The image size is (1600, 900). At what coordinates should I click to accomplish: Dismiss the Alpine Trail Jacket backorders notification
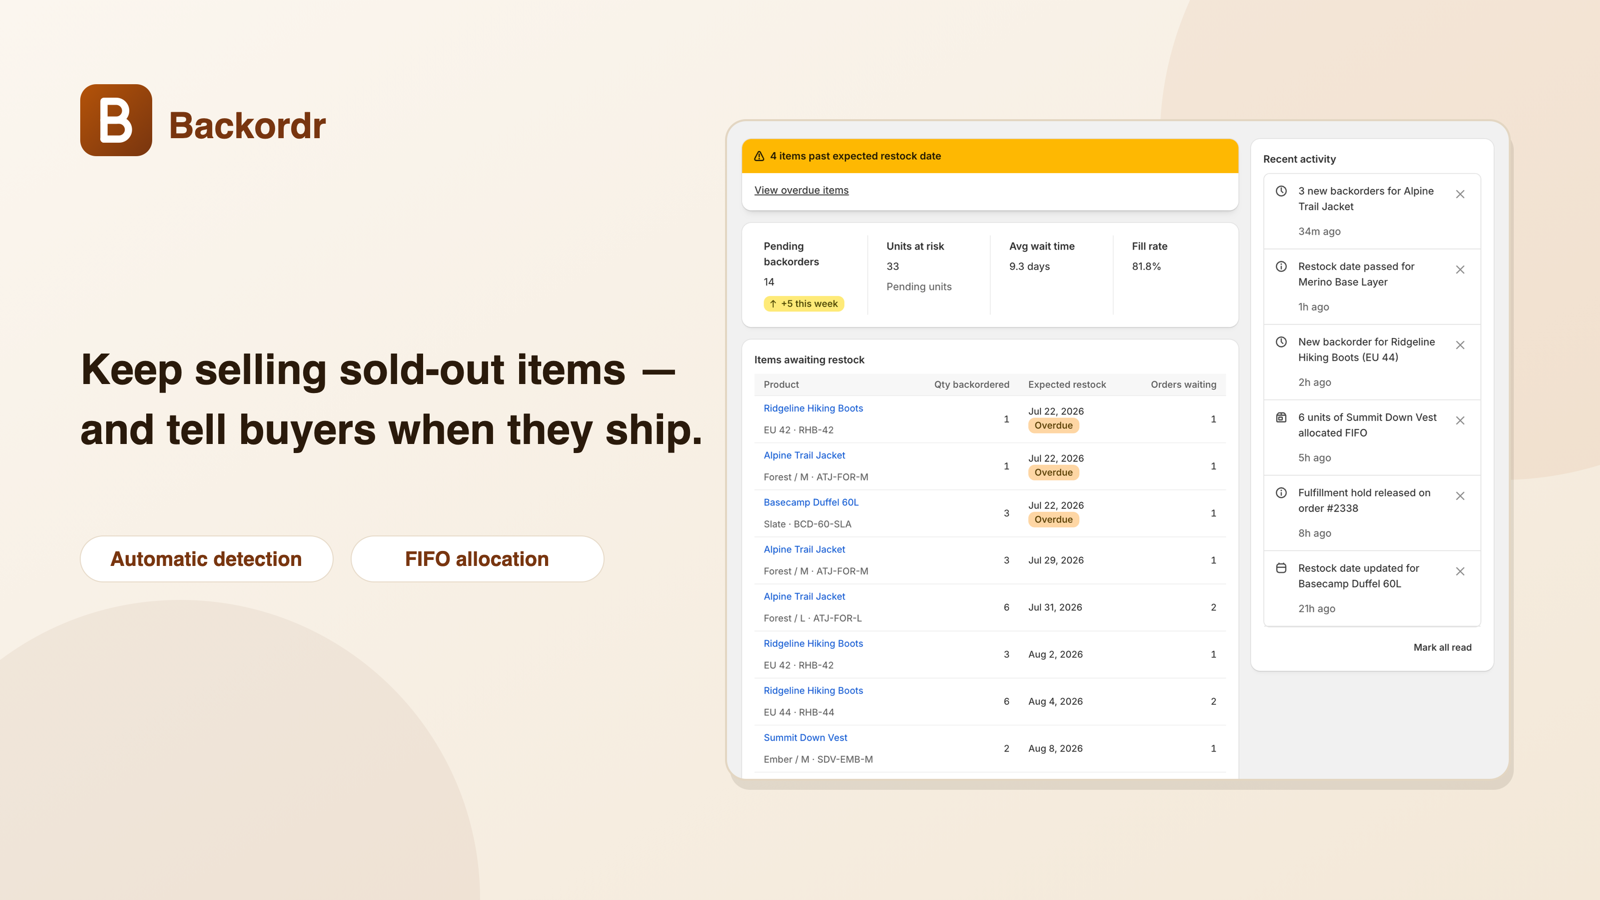coord(1460,194)
